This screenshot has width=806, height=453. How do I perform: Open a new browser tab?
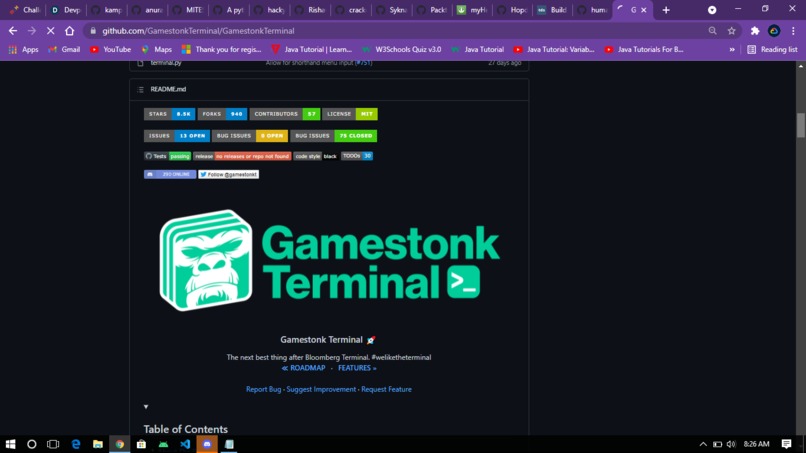click(x=666, y=10)
